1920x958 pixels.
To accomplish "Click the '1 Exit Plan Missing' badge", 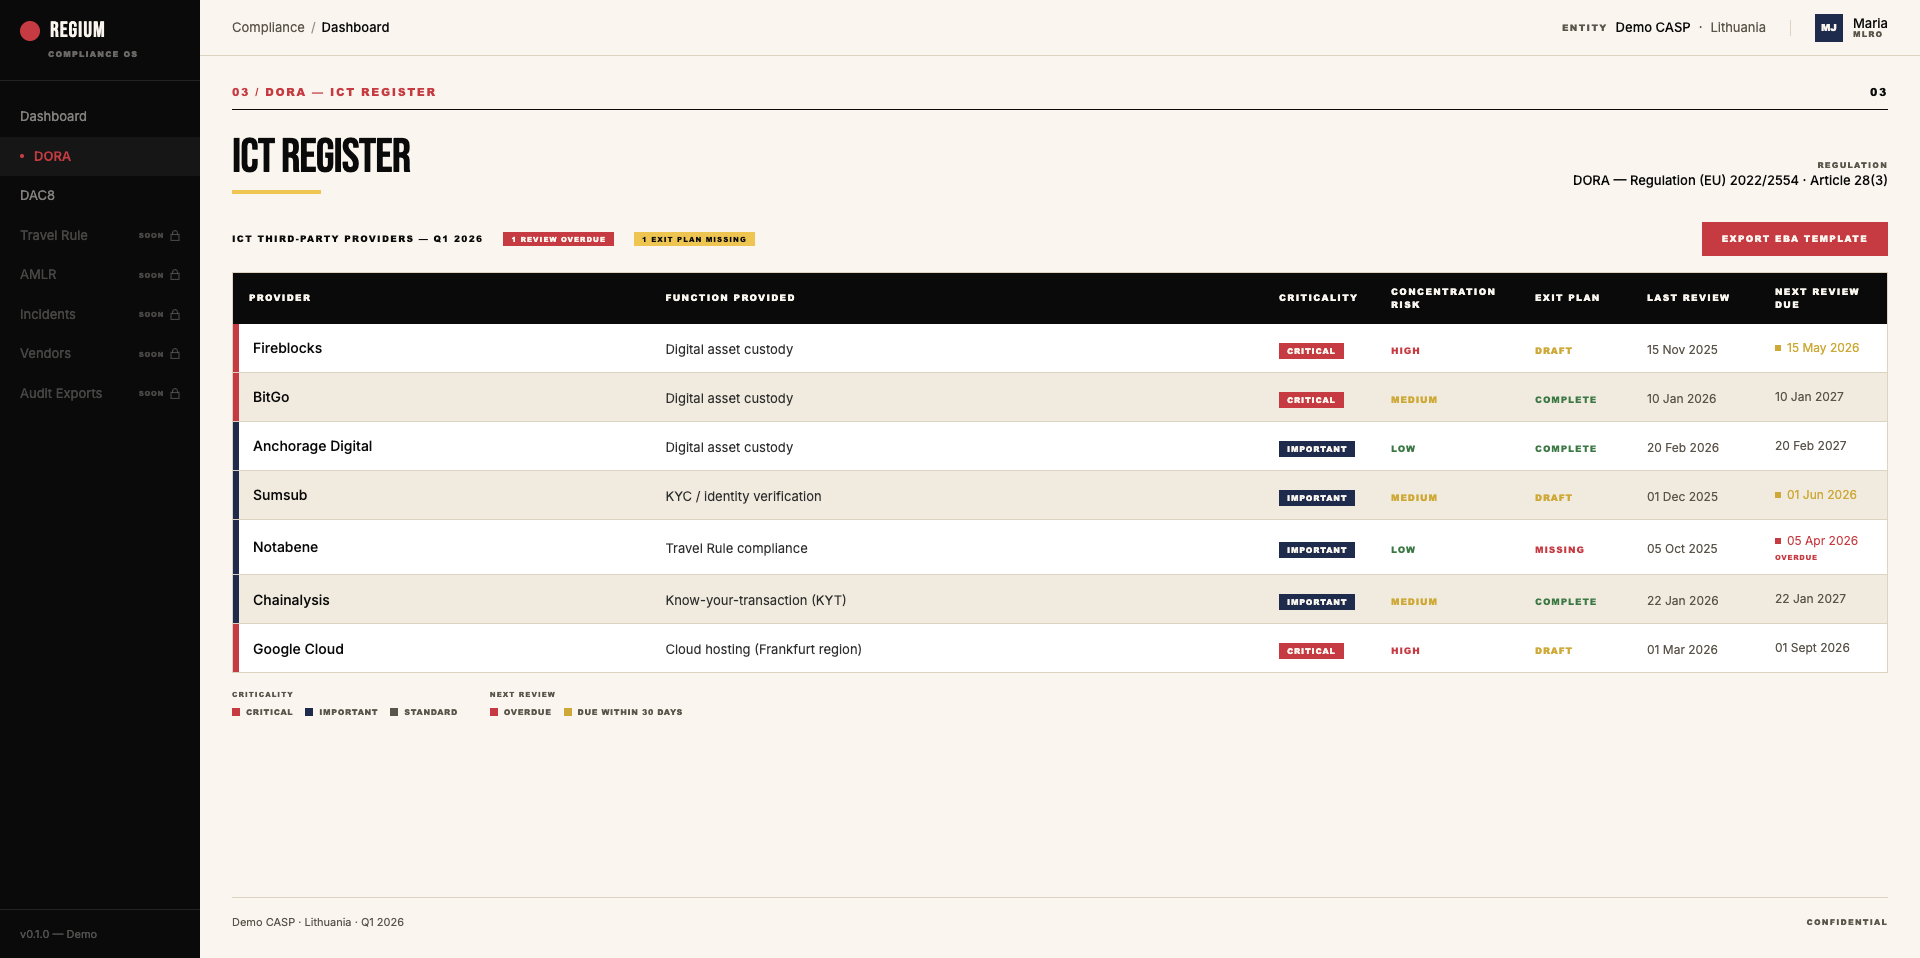I will pos(694,239).
